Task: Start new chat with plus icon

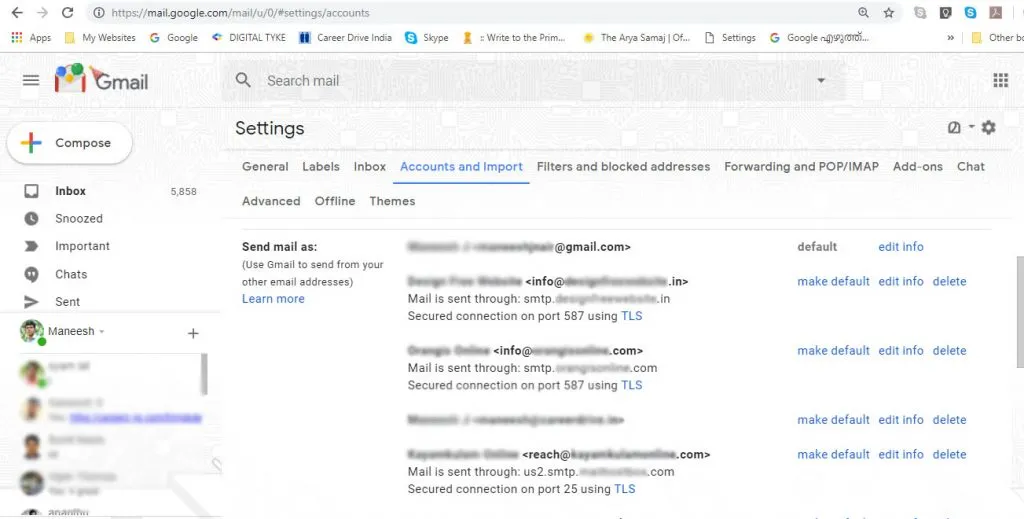Action: (193, 334)
